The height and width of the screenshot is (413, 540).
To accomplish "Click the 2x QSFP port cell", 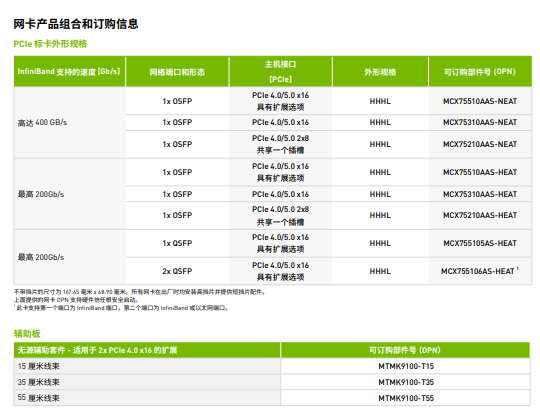I will [177, 271].
